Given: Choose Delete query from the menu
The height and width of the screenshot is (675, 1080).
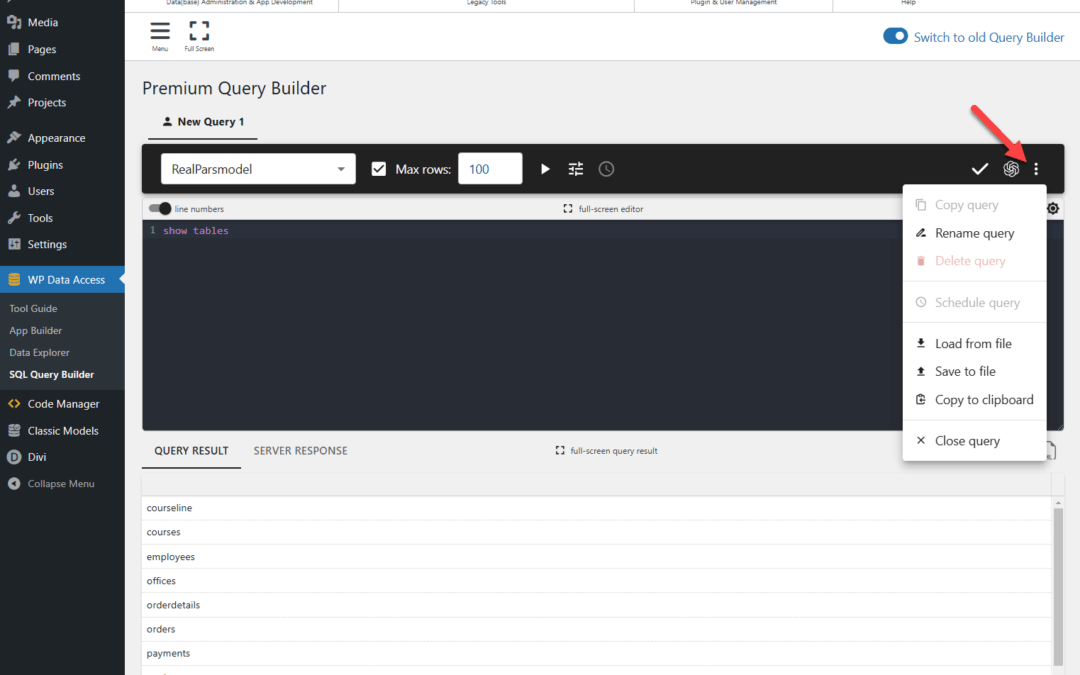Looking at the screenshot, I should click(975, 260).
